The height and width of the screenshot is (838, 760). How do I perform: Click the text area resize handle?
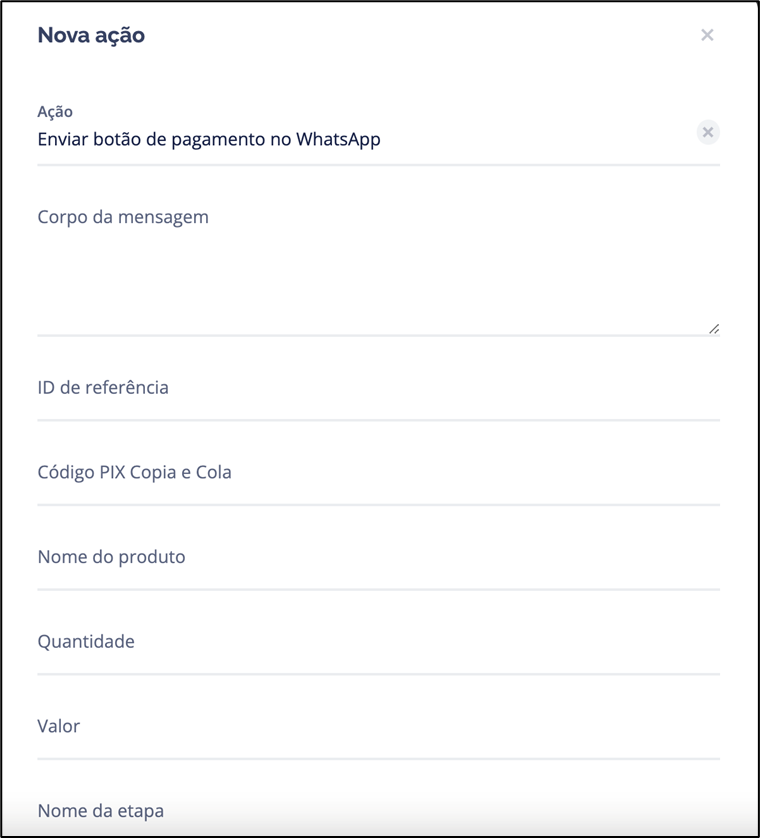(714, 328)
